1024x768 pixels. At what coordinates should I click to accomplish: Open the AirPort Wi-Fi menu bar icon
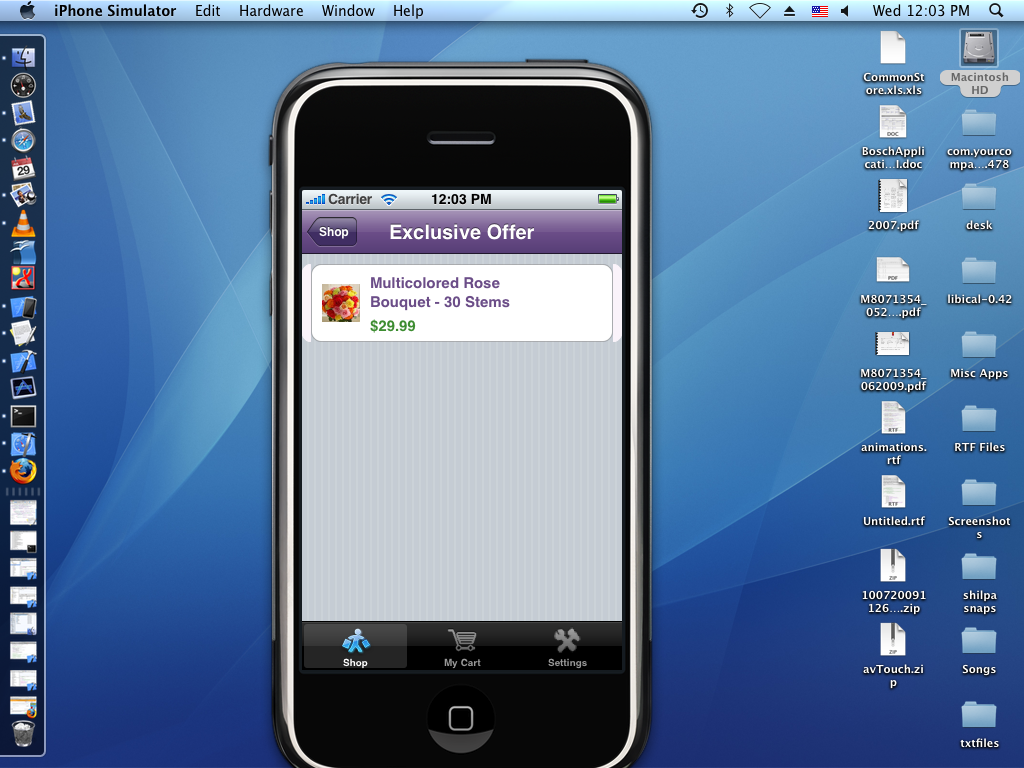coord(760,10)
